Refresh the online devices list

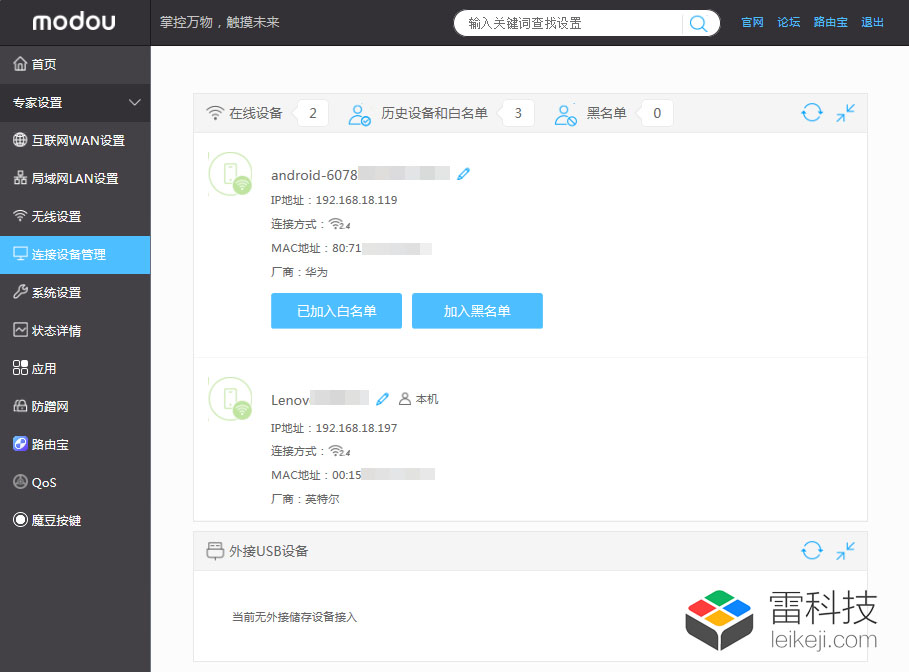click(x=811, y=113)
